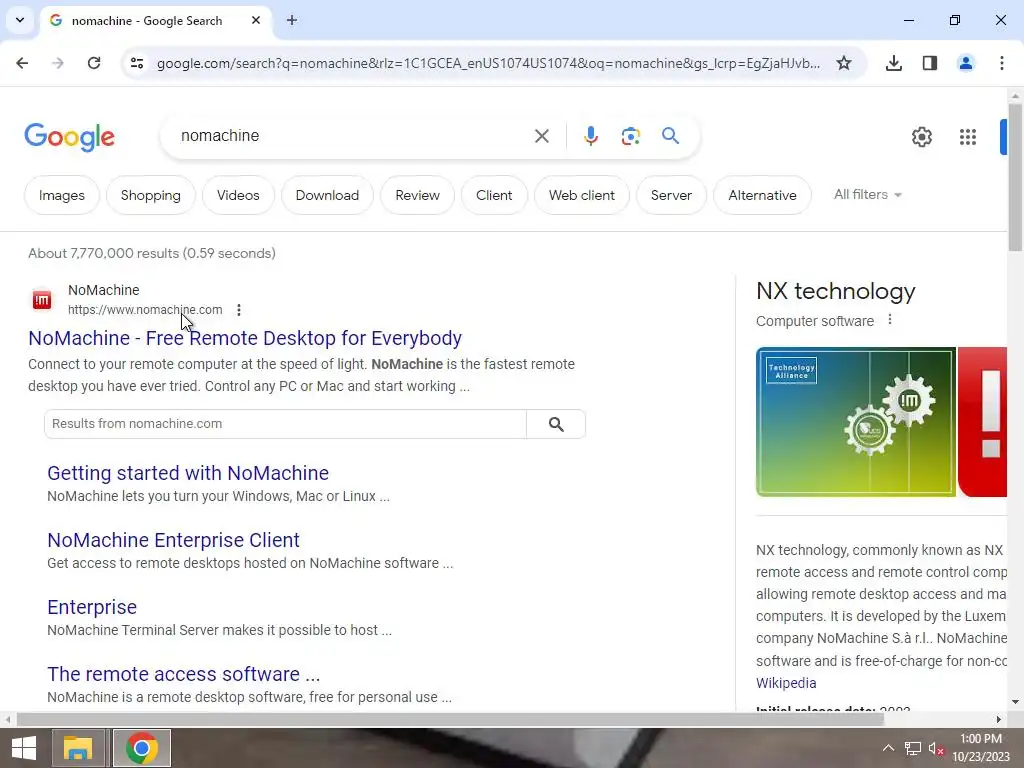Open NoMachine result more-options dots
Image resolution: width=1024 pixels, height=768 pixels.
239,310
